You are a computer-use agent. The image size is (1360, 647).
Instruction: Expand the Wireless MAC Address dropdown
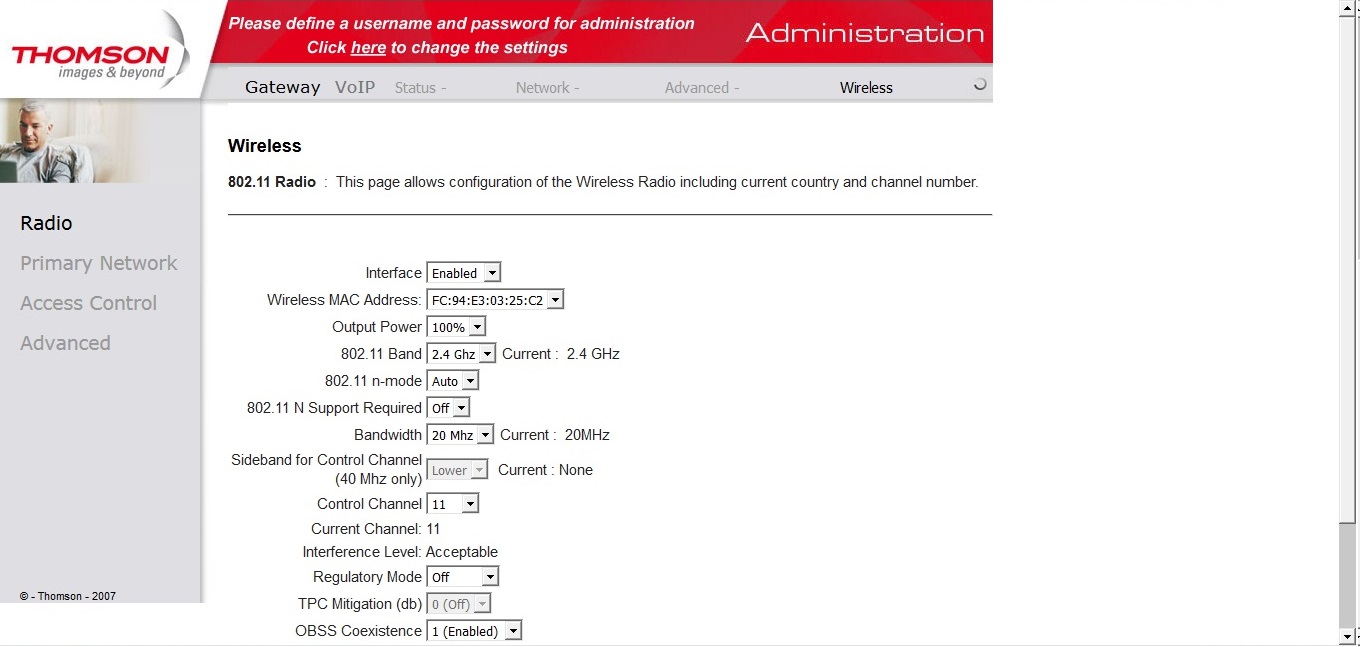point(495,300)
